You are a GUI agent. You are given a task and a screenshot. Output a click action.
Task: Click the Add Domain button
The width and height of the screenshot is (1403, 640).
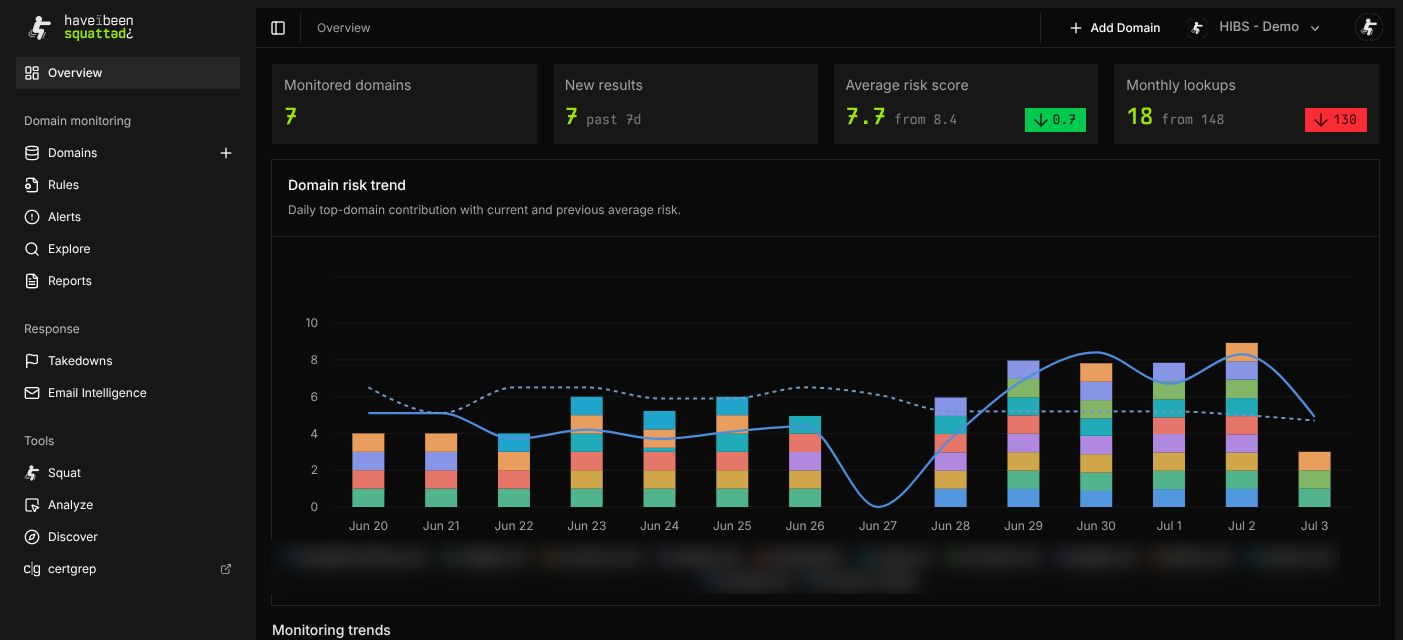coord(1114,28)
